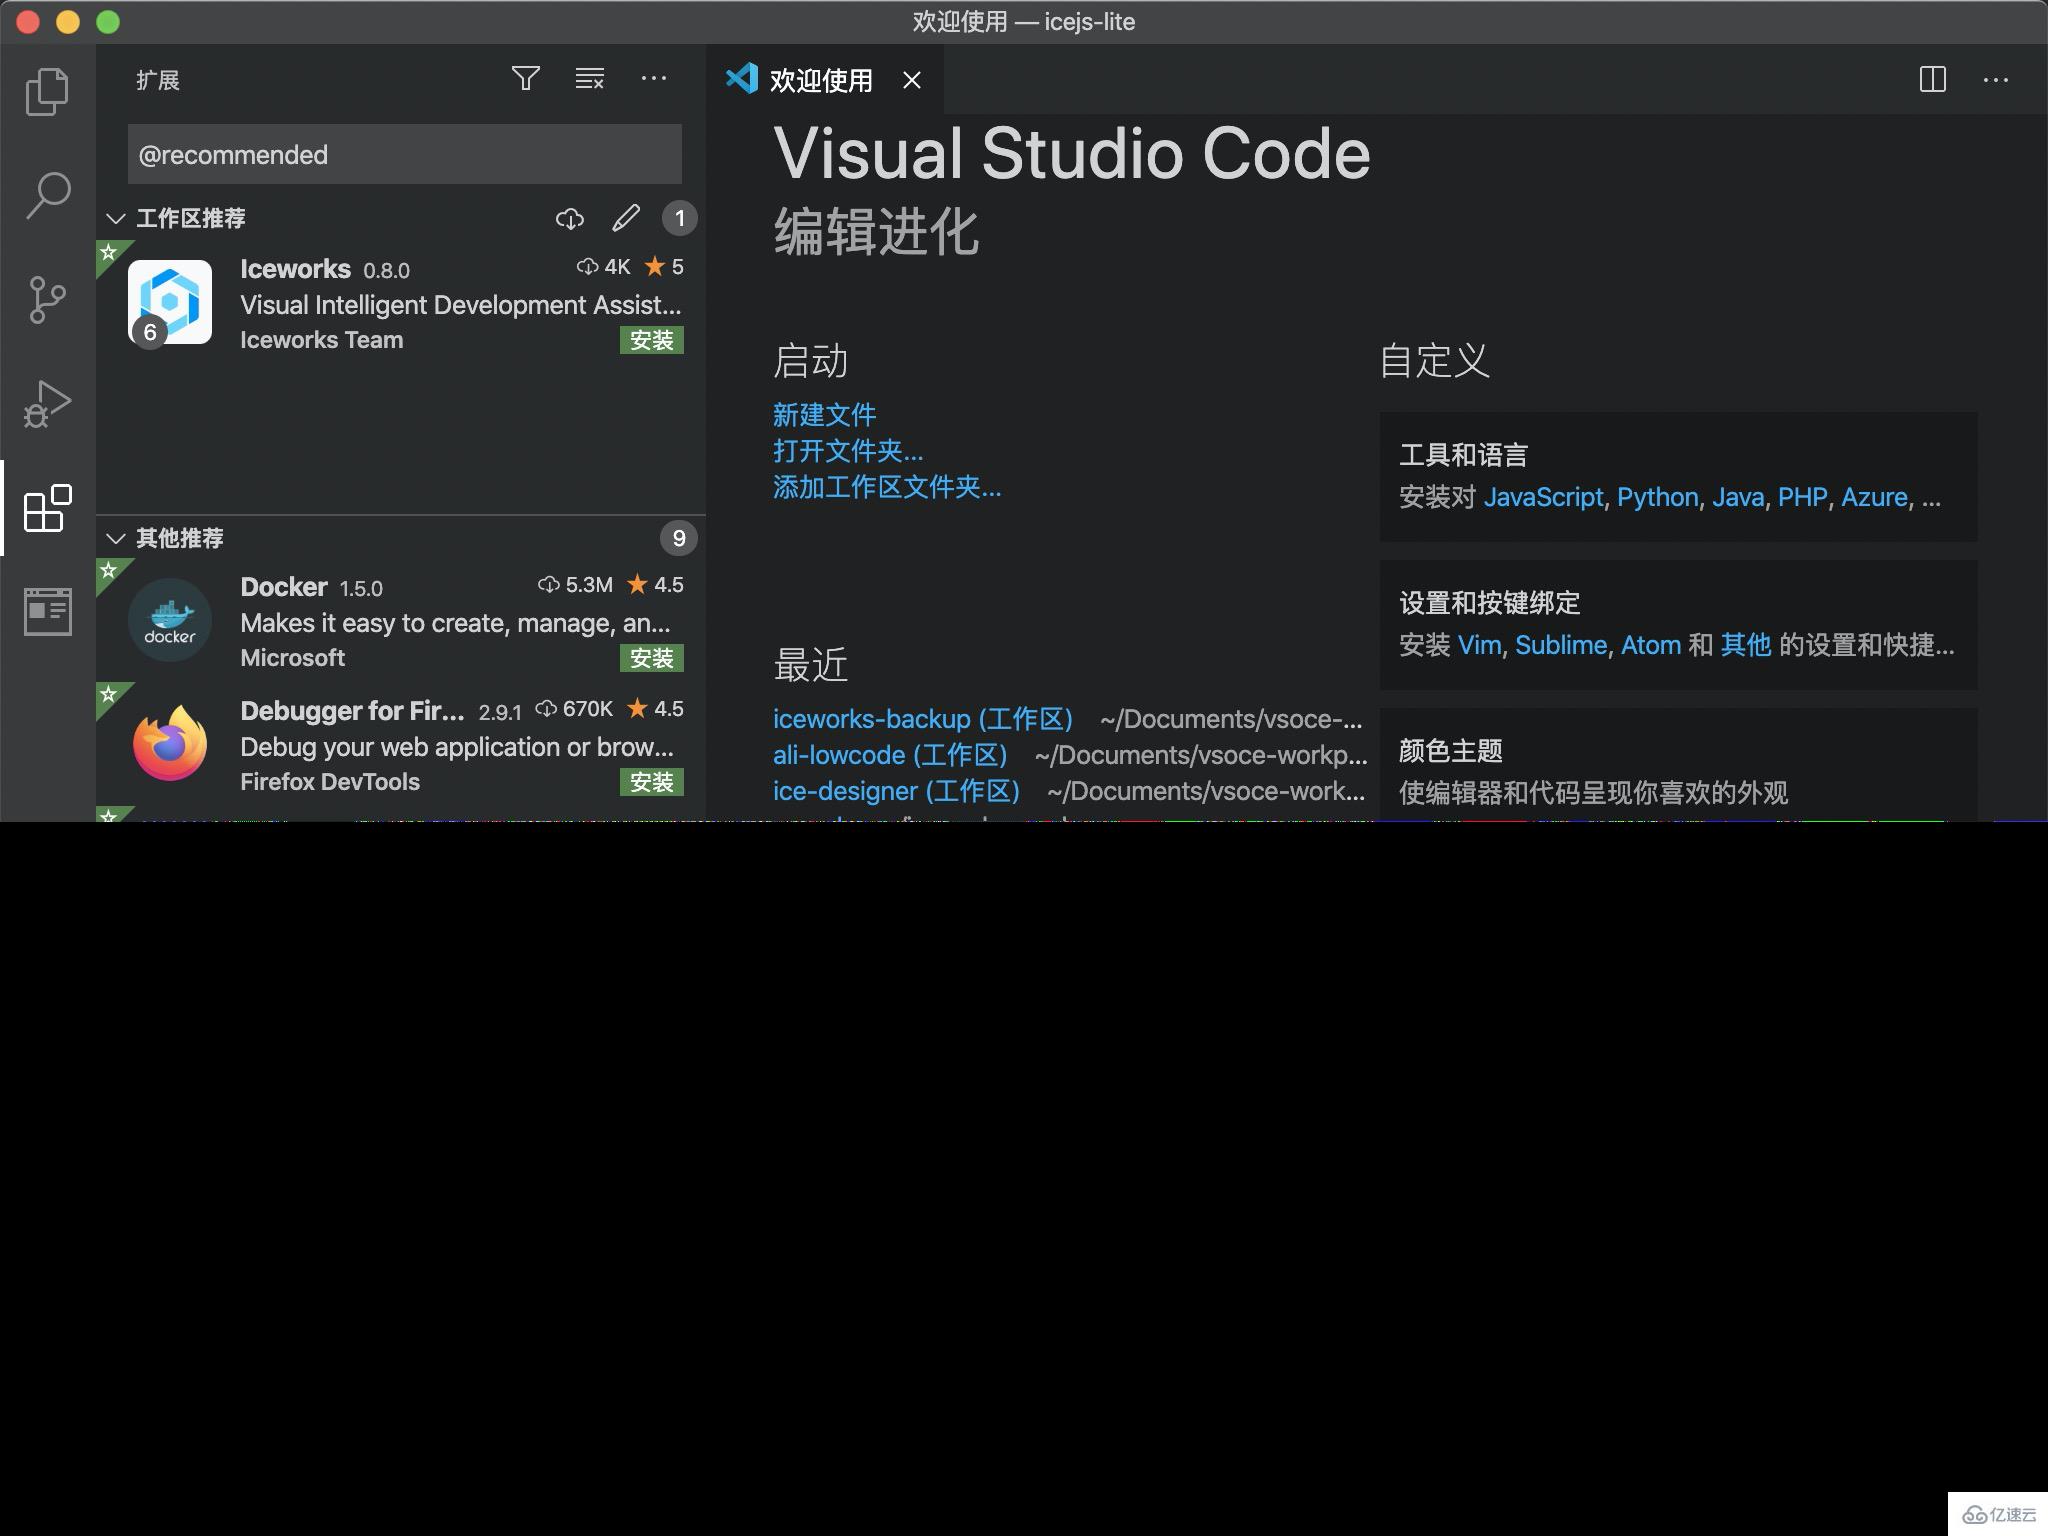Edit workspace recommendations pencil icon
Image resolution: width=2048 pixels, height=1536 pixels.
[x=626, y=218]
